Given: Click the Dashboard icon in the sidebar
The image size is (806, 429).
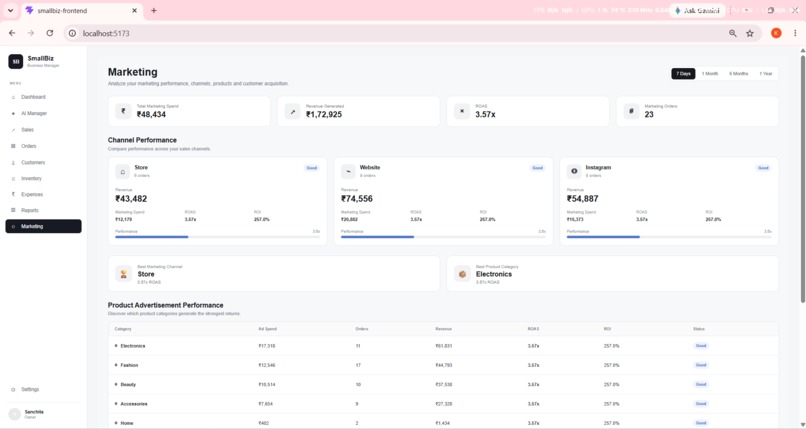Looking at the screenshot, I should 13,97.
